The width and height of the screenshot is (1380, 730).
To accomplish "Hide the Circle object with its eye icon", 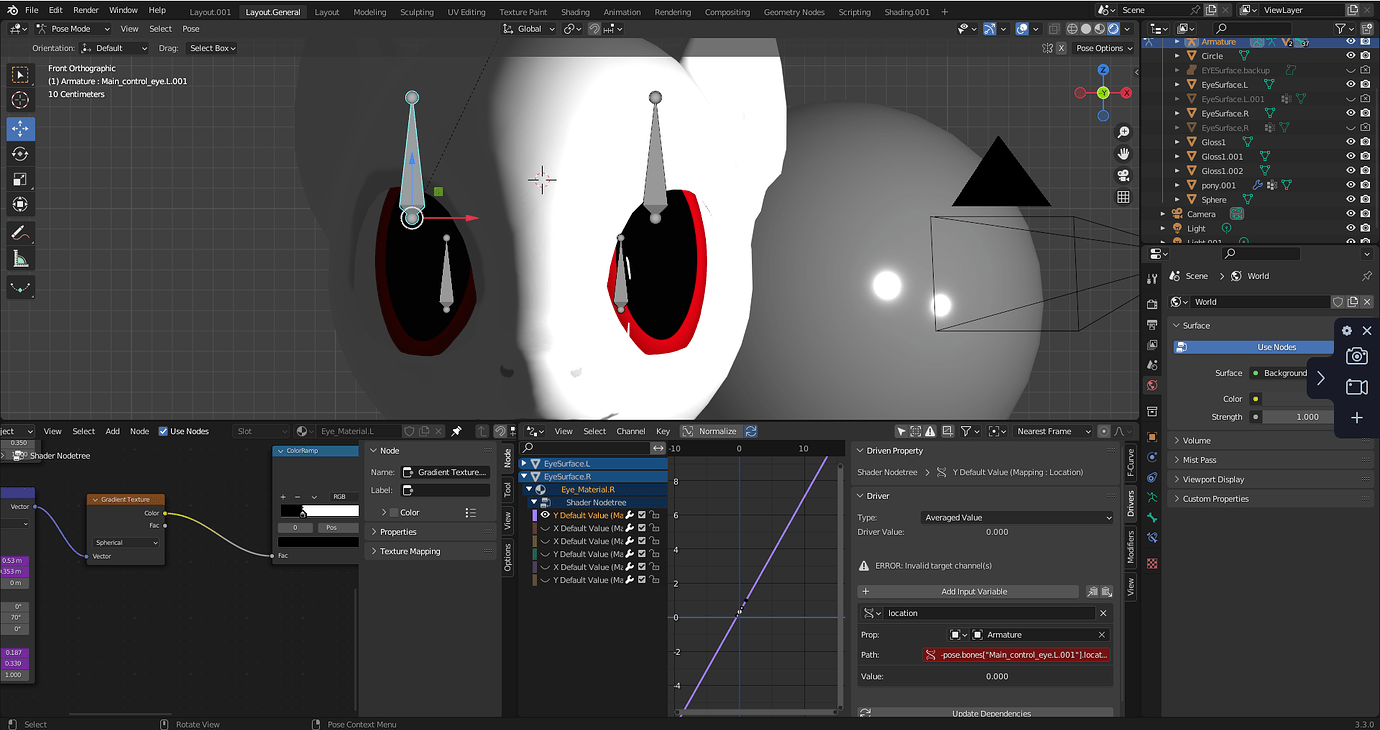I will click(1351, 56).
